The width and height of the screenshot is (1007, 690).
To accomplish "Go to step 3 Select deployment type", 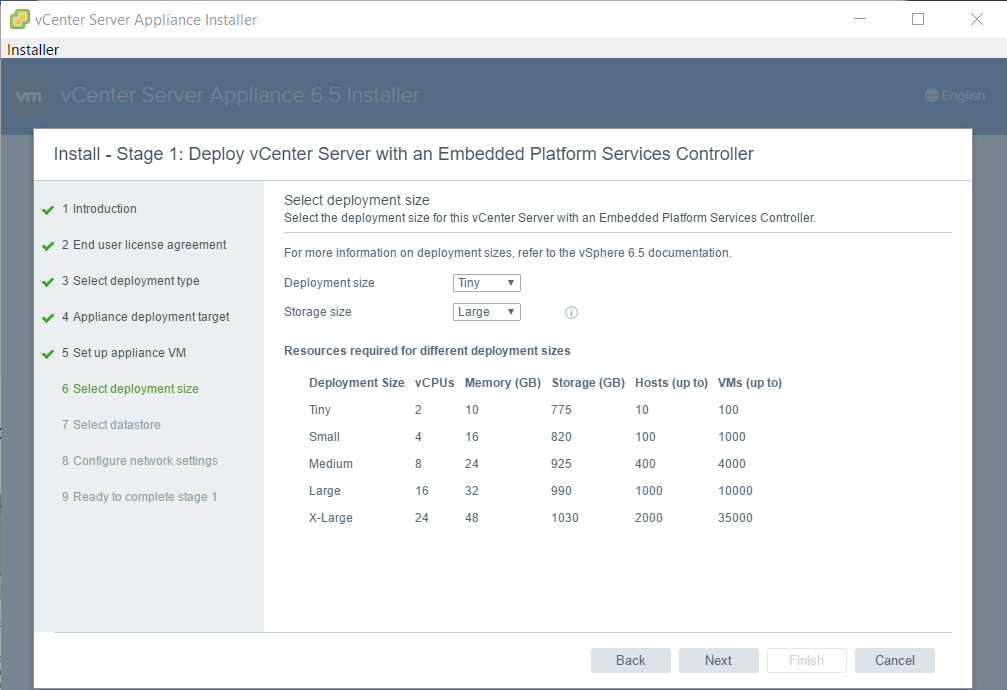I will point(130,281).
